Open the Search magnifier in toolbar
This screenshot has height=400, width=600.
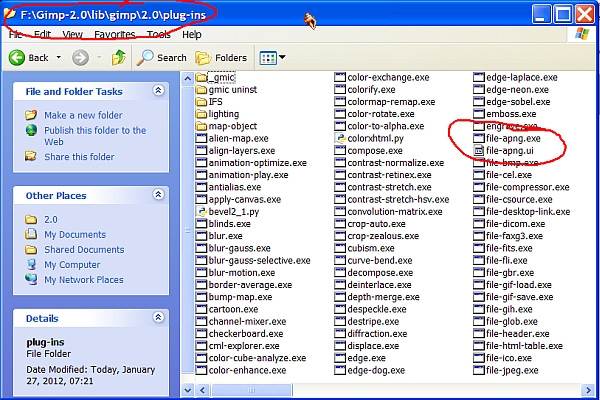pyautogui.click(x=145, y=58)
